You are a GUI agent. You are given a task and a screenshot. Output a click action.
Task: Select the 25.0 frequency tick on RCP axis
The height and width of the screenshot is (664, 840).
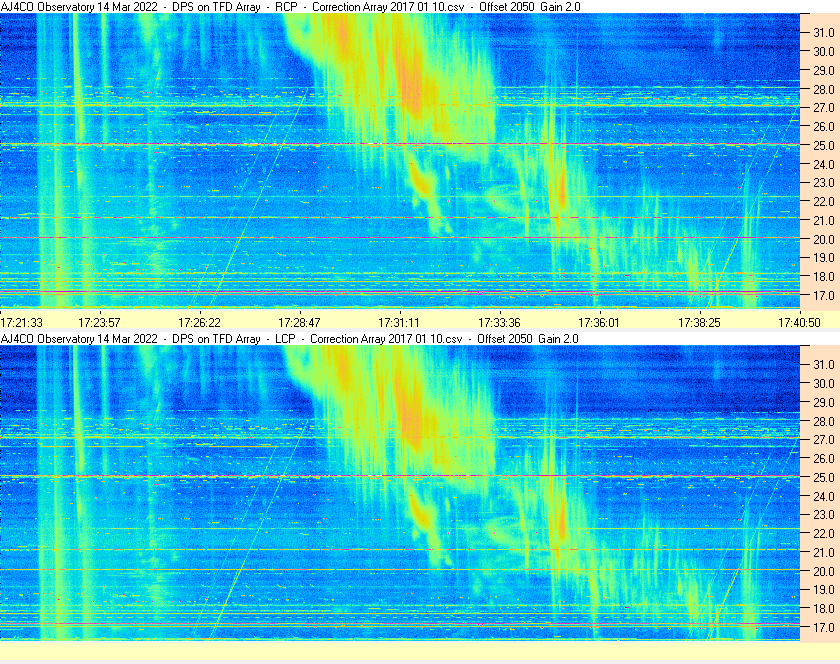pyautogui.click(x=824, y=145)
